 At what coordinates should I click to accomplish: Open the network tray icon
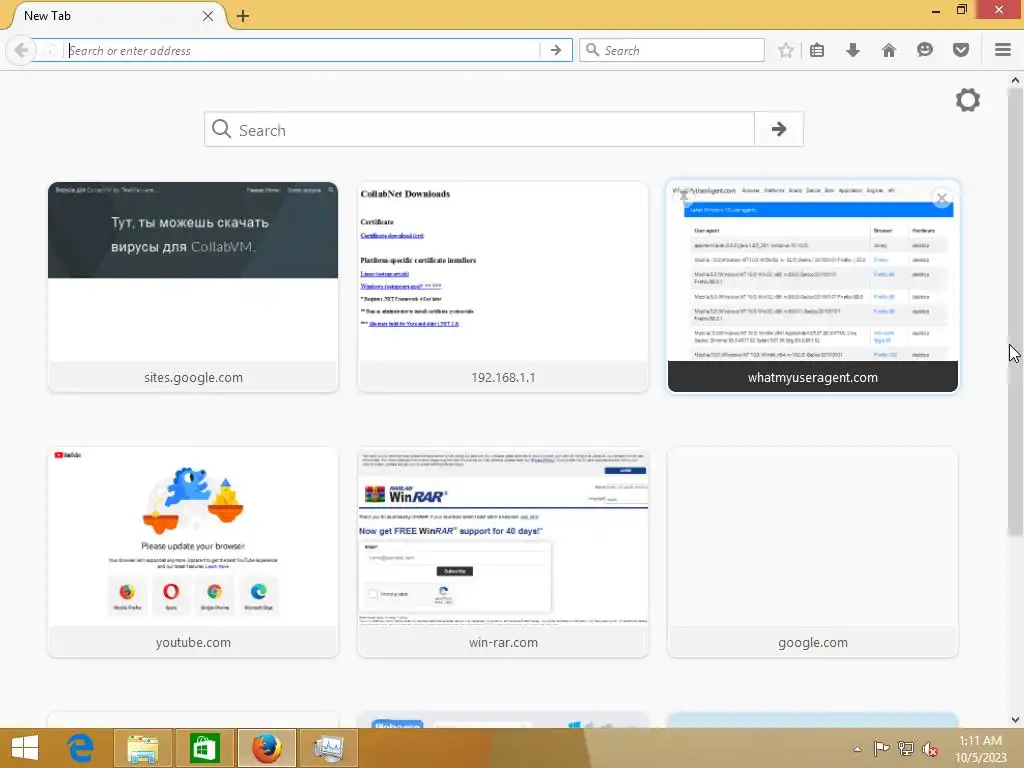906,748
